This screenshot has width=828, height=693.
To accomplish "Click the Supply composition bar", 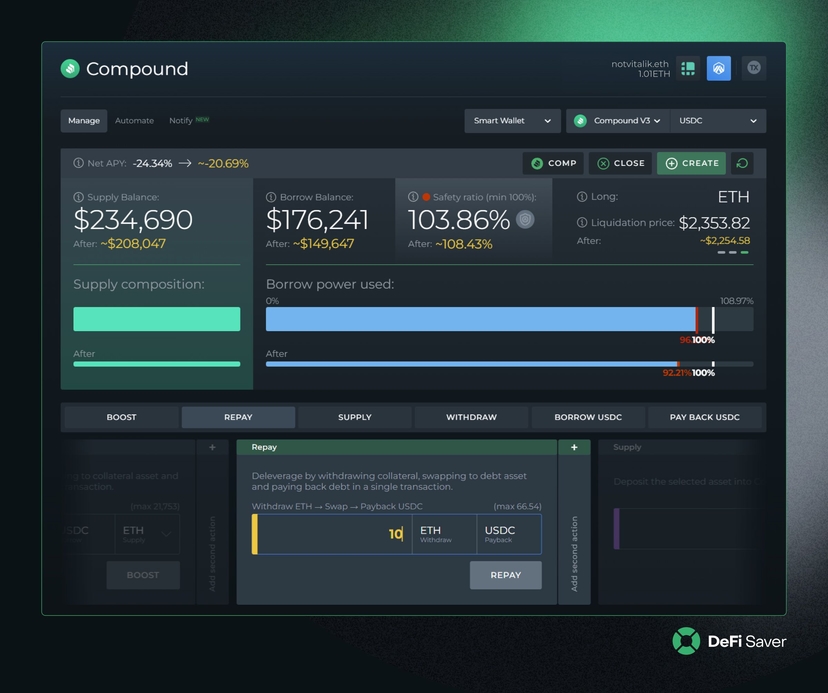I will pos(156,319).
